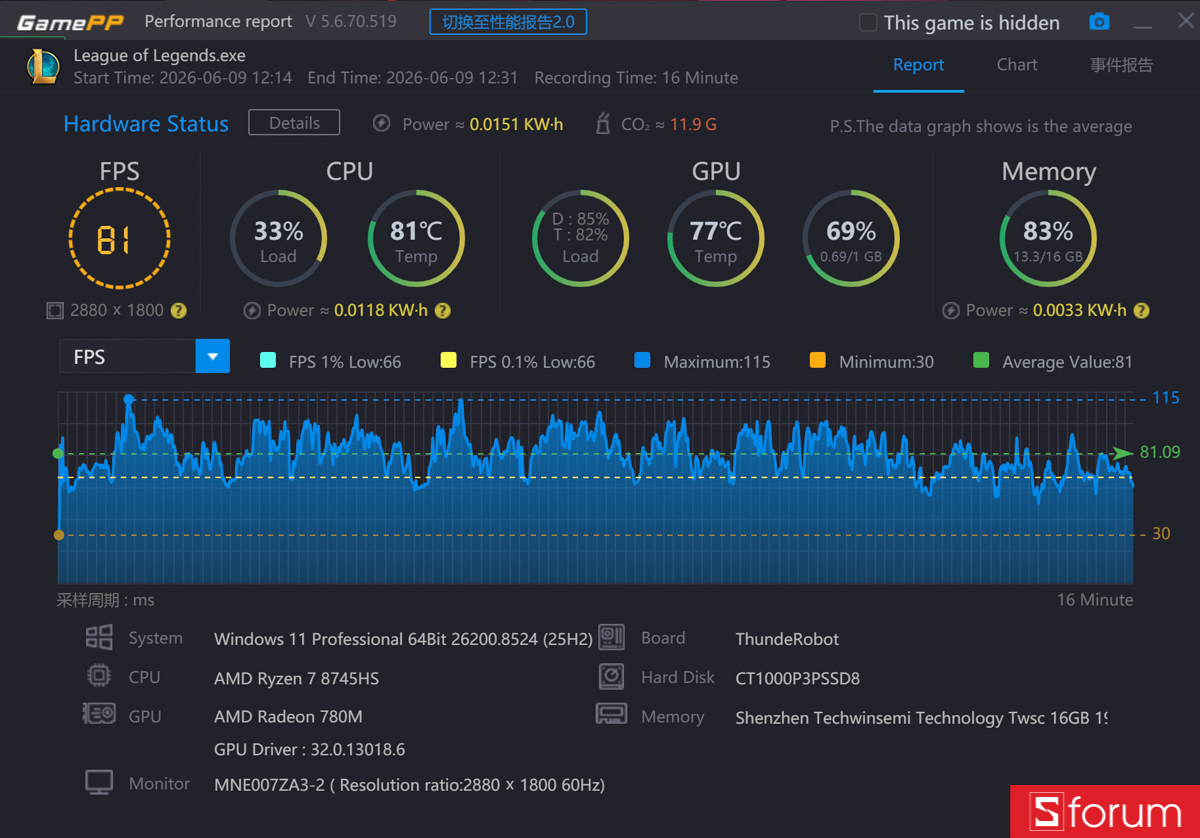1200x838 pixels.
Task: Click the 0.0151 KW·h power value
Action: [x=516, y=124]
